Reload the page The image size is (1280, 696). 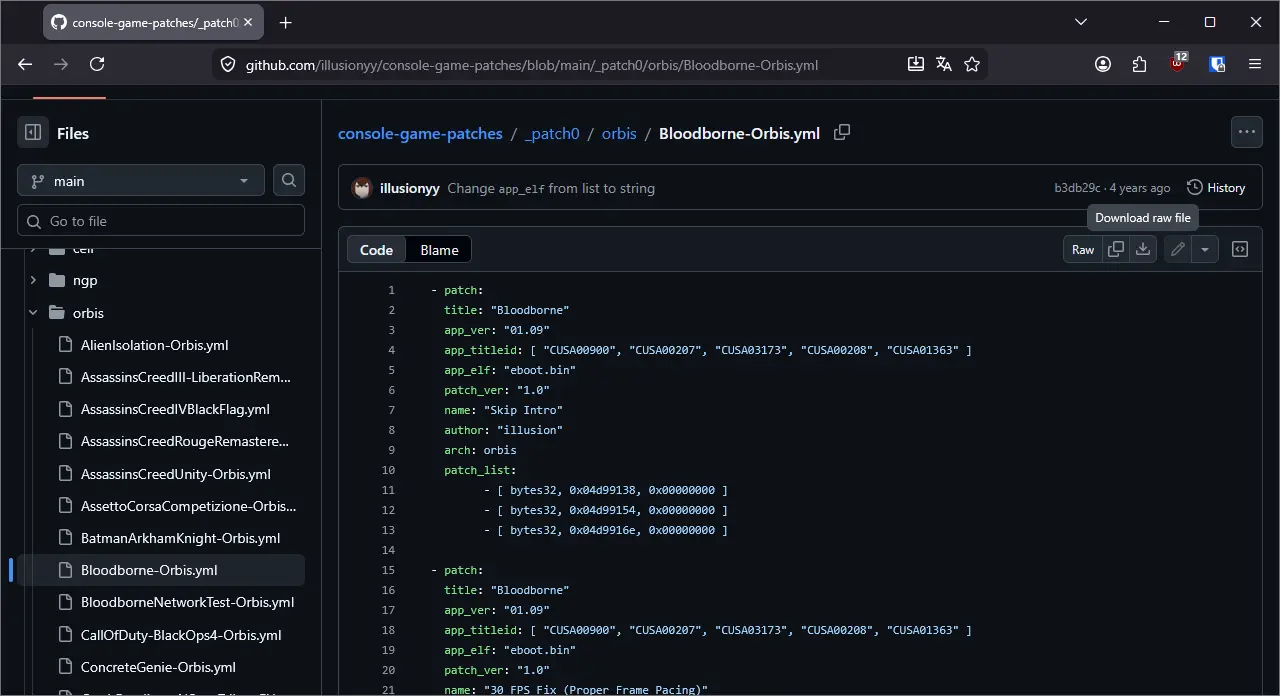tap(97, 64)
